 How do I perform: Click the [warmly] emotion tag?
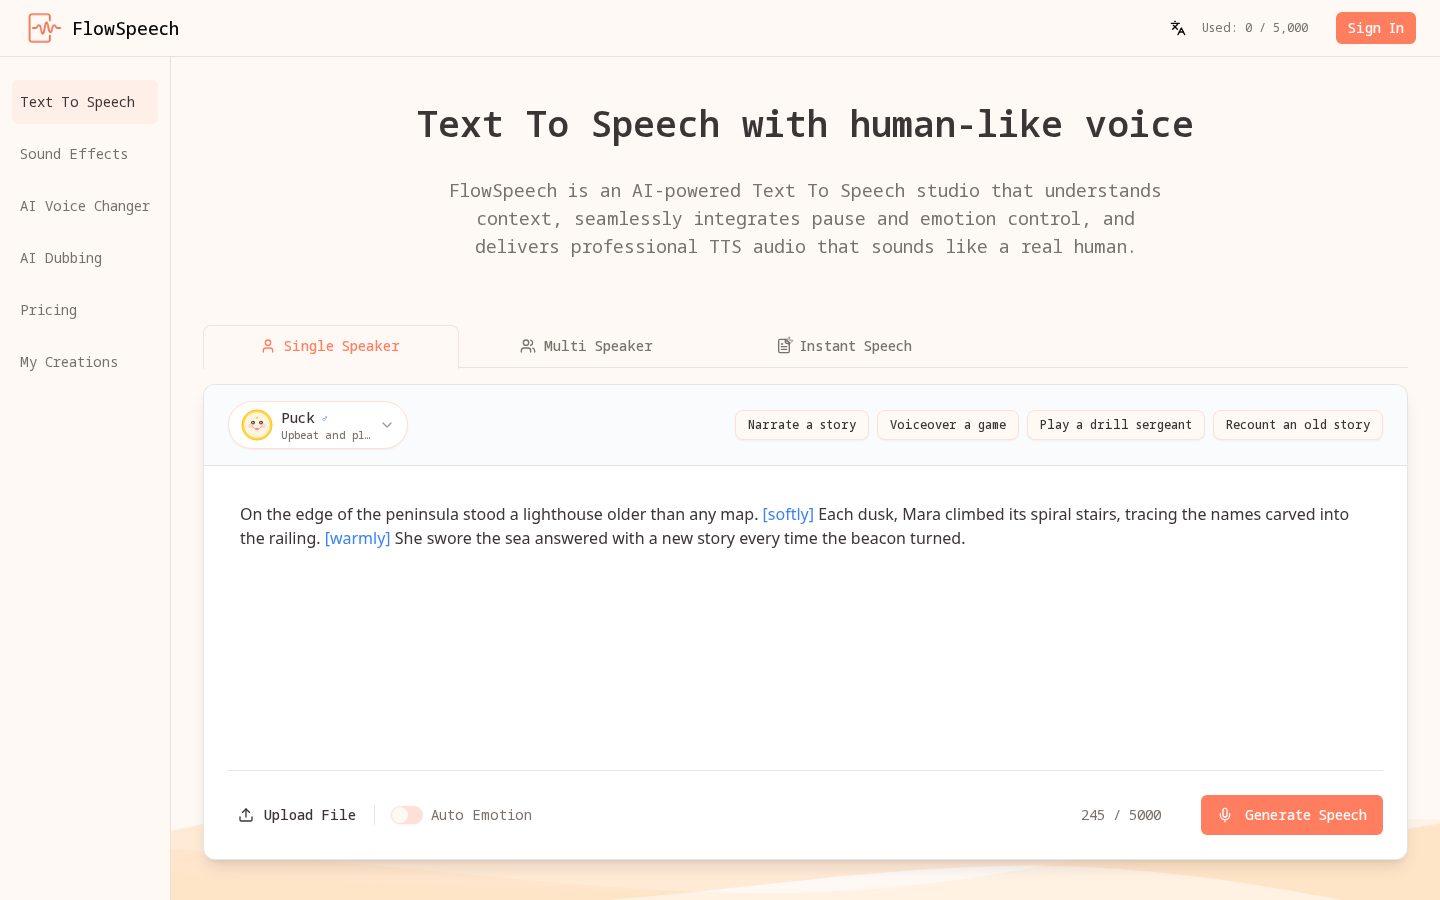357,538
